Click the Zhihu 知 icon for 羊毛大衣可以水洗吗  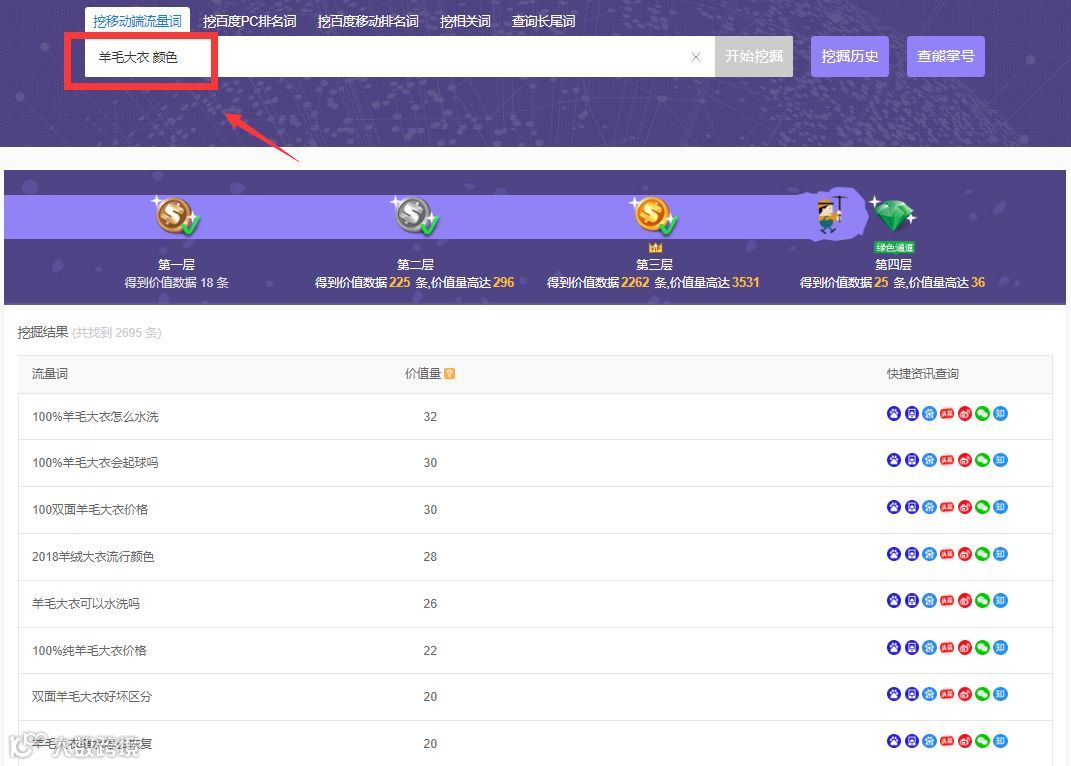(x=999, y=600)
